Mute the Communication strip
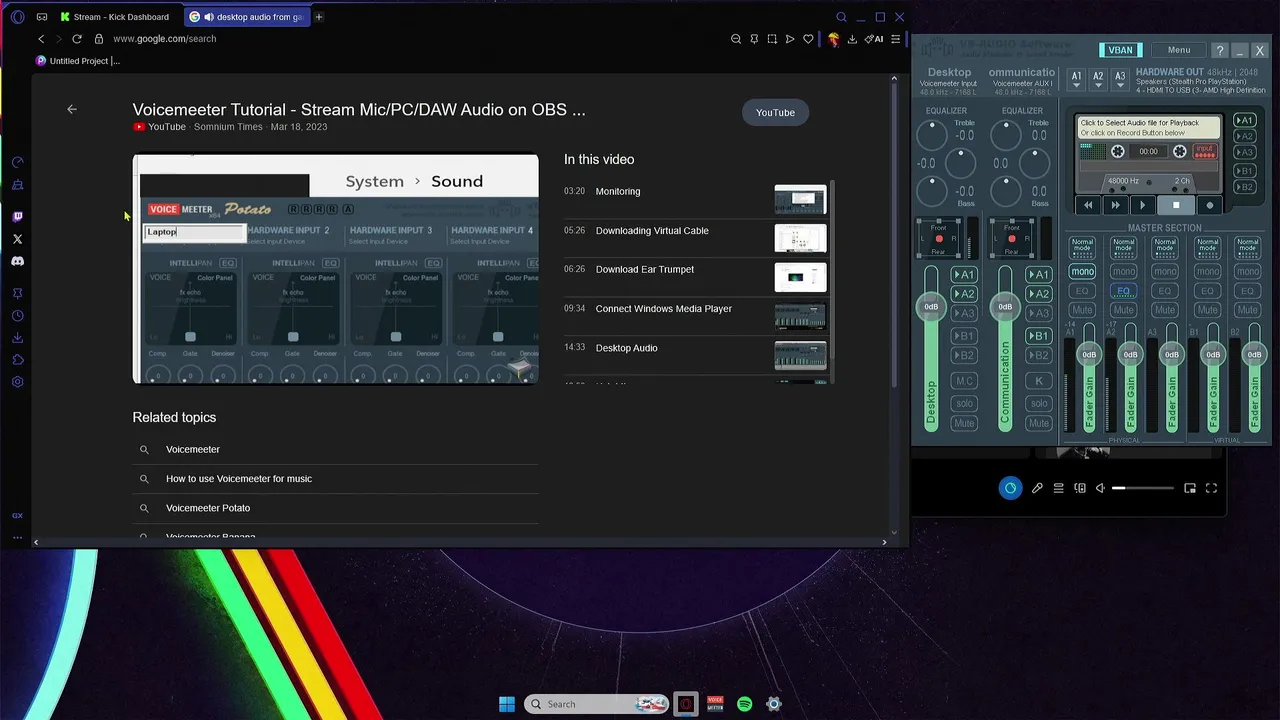This screenshot has width=1280, height=720. coord(1039,423)
